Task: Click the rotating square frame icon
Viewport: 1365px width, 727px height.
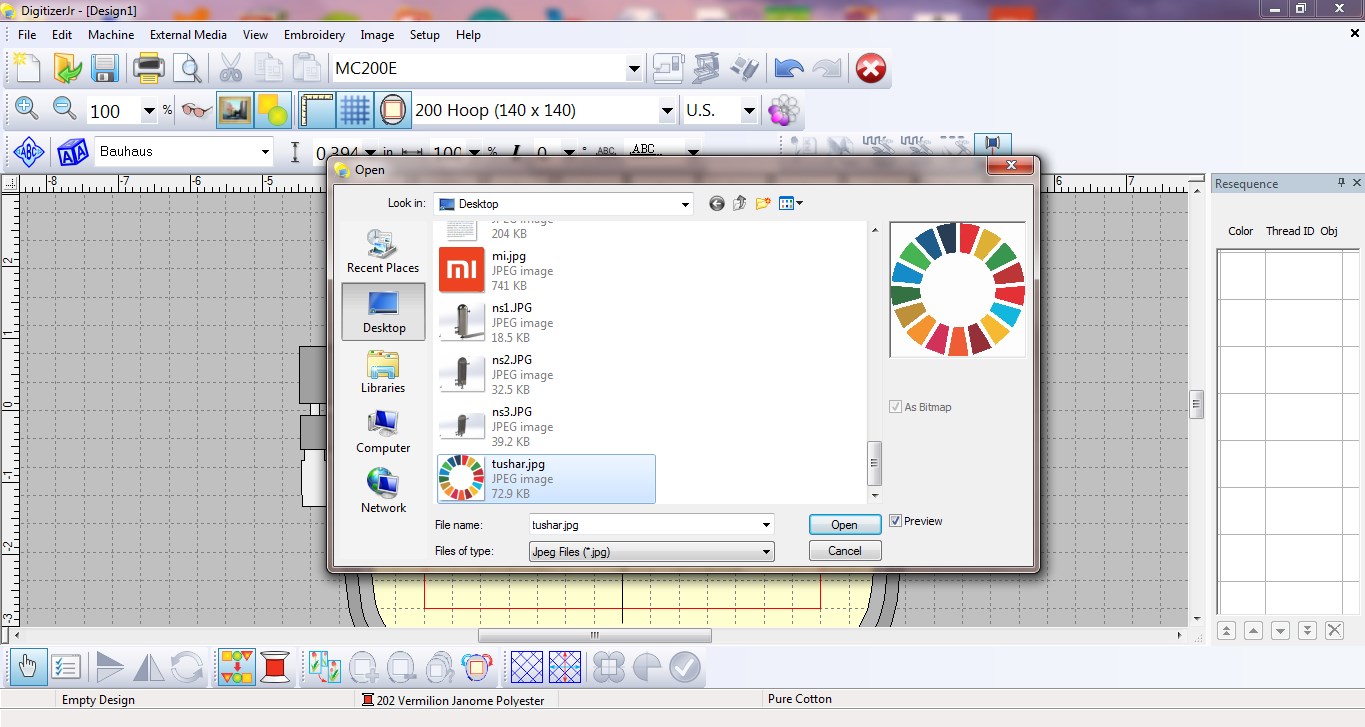Action: 478,666
